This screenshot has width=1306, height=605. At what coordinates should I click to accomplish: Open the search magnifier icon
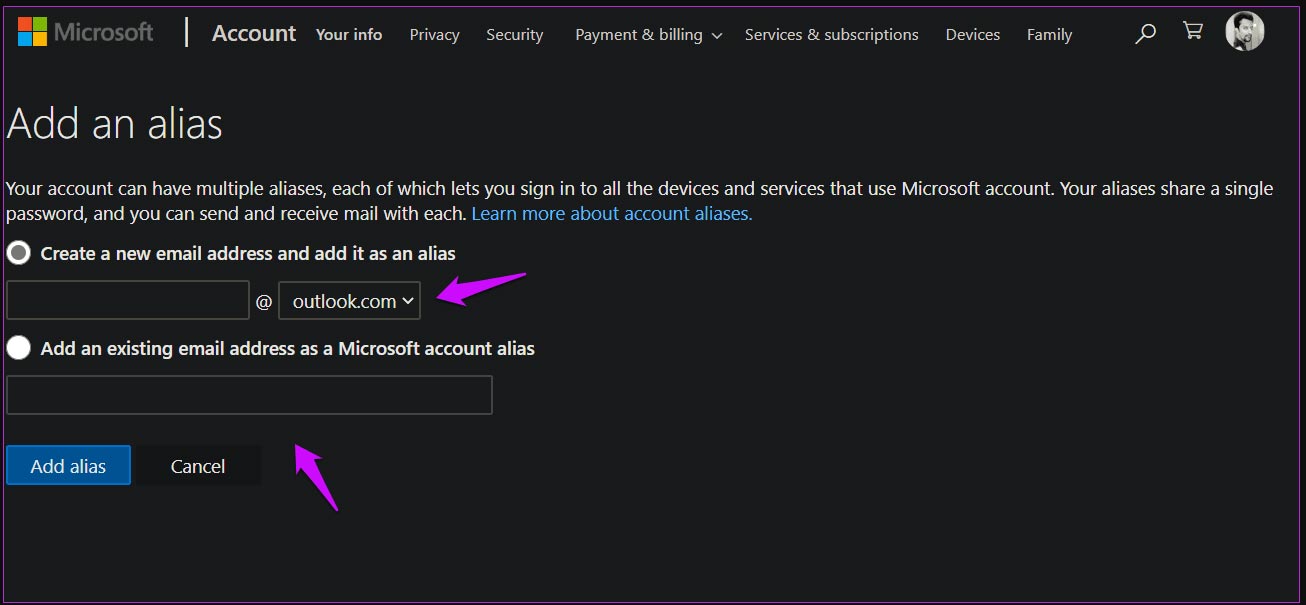[x=1146, y=34]
